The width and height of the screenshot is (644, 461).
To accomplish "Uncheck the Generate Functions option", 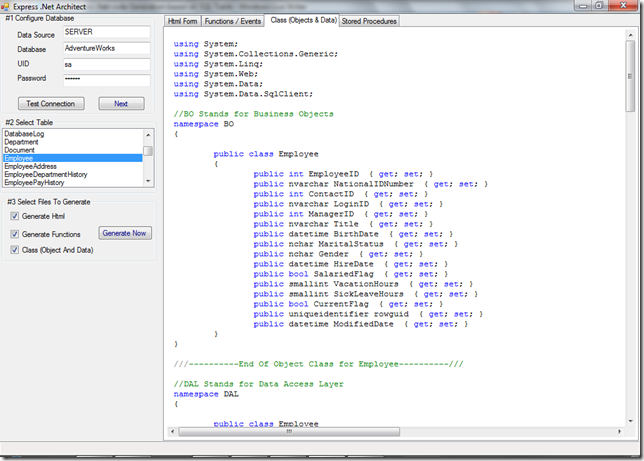I will tap(14, 234).
